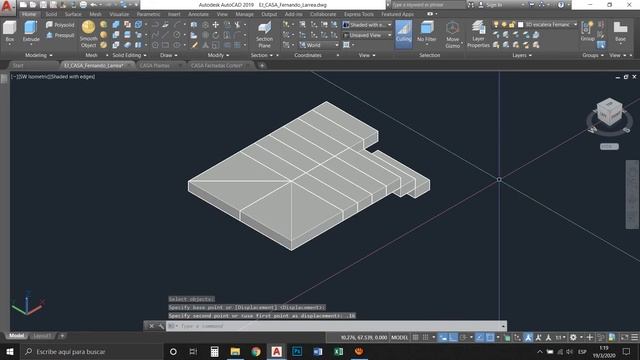Open the Express Tools ribbon tab
640x360 pixels.
[358, 14]
